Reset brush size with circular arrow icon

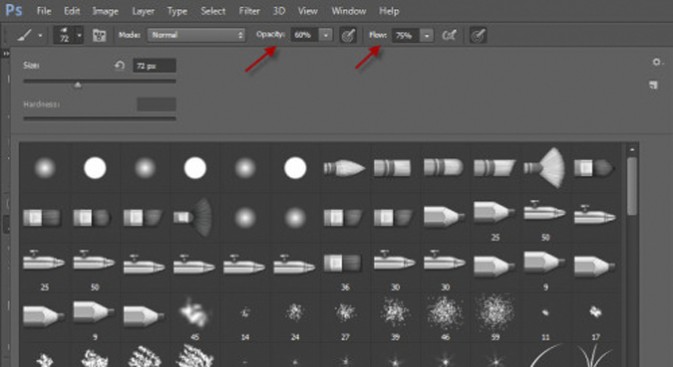click(119, 65)
